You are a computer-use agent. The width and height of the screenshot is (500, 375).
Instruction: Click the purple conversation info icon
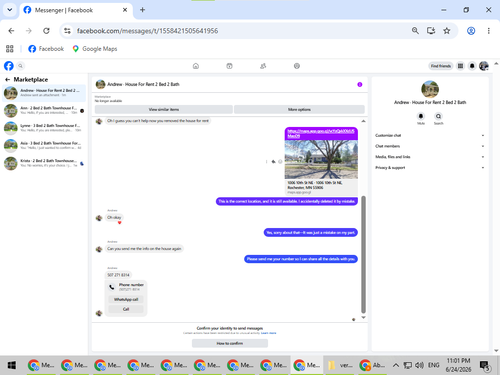click(360, 84)
